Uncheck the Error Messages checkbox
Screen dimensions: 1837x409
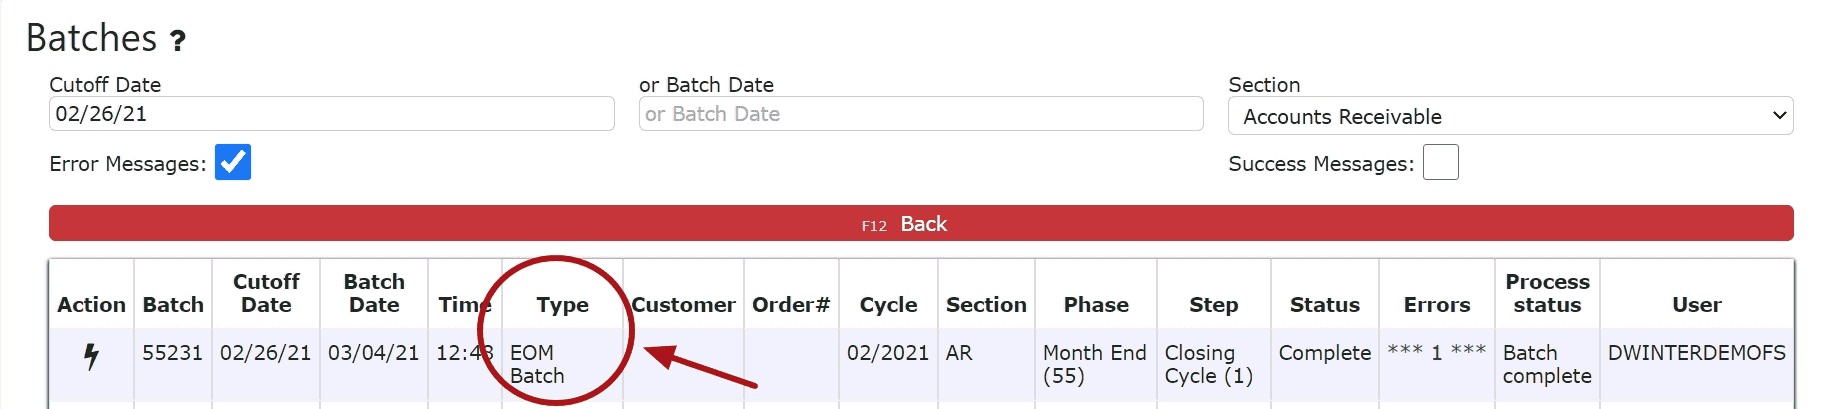point(233,162)
